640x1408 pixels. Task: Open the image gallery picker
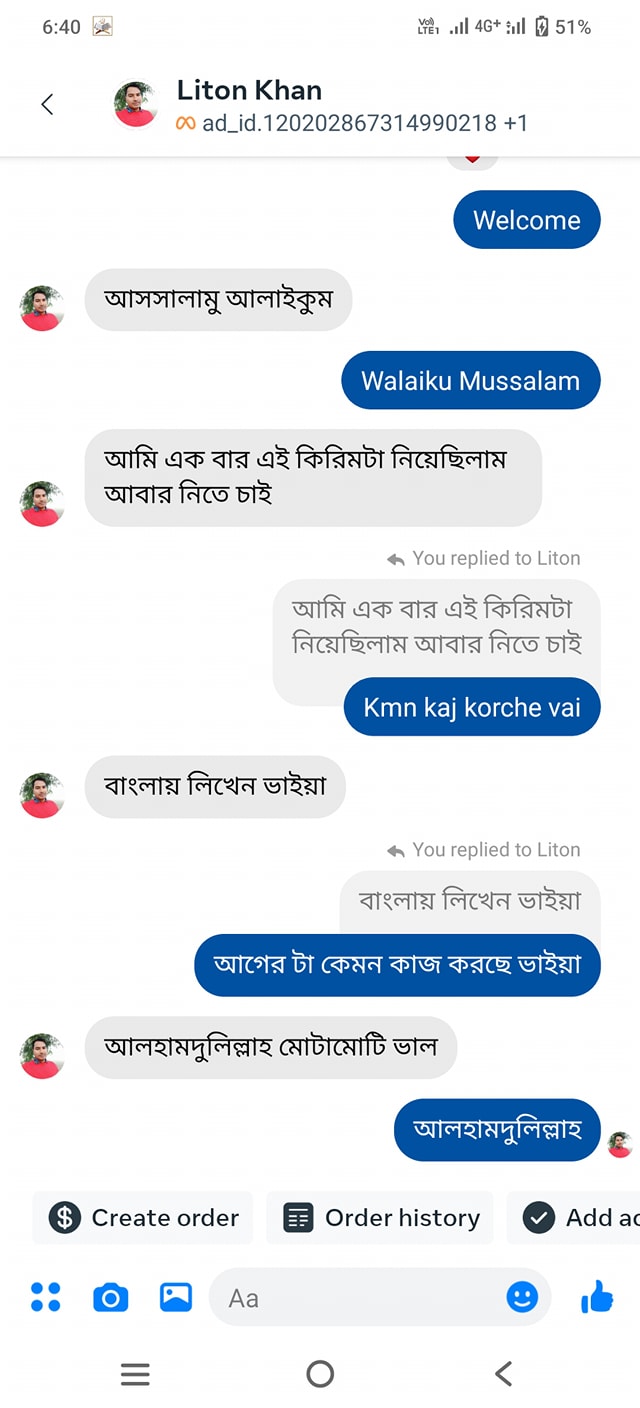coord(176,1297)
